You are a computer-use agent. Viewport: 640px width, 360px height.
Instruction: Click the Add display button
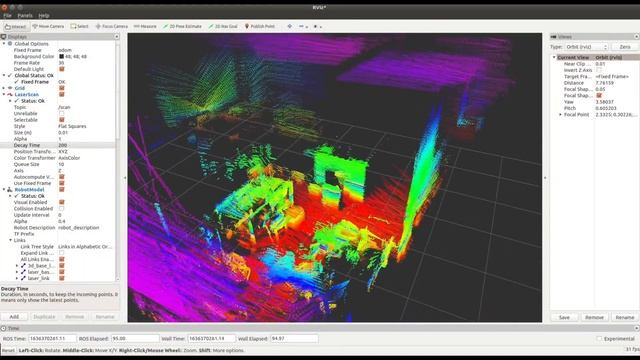[14, 317]
